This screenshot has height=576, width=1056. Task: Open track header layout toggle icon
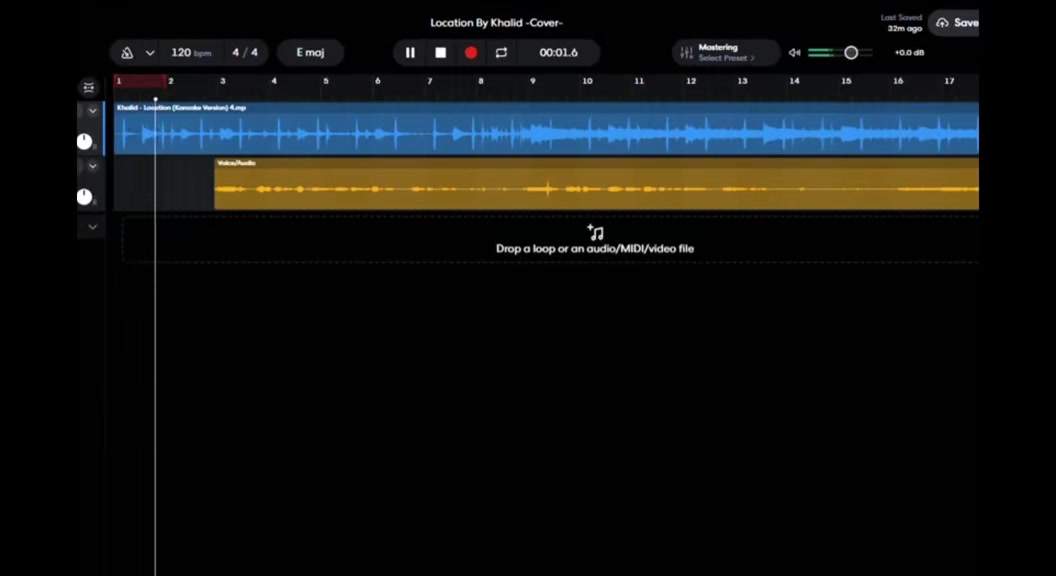[89, 88]
